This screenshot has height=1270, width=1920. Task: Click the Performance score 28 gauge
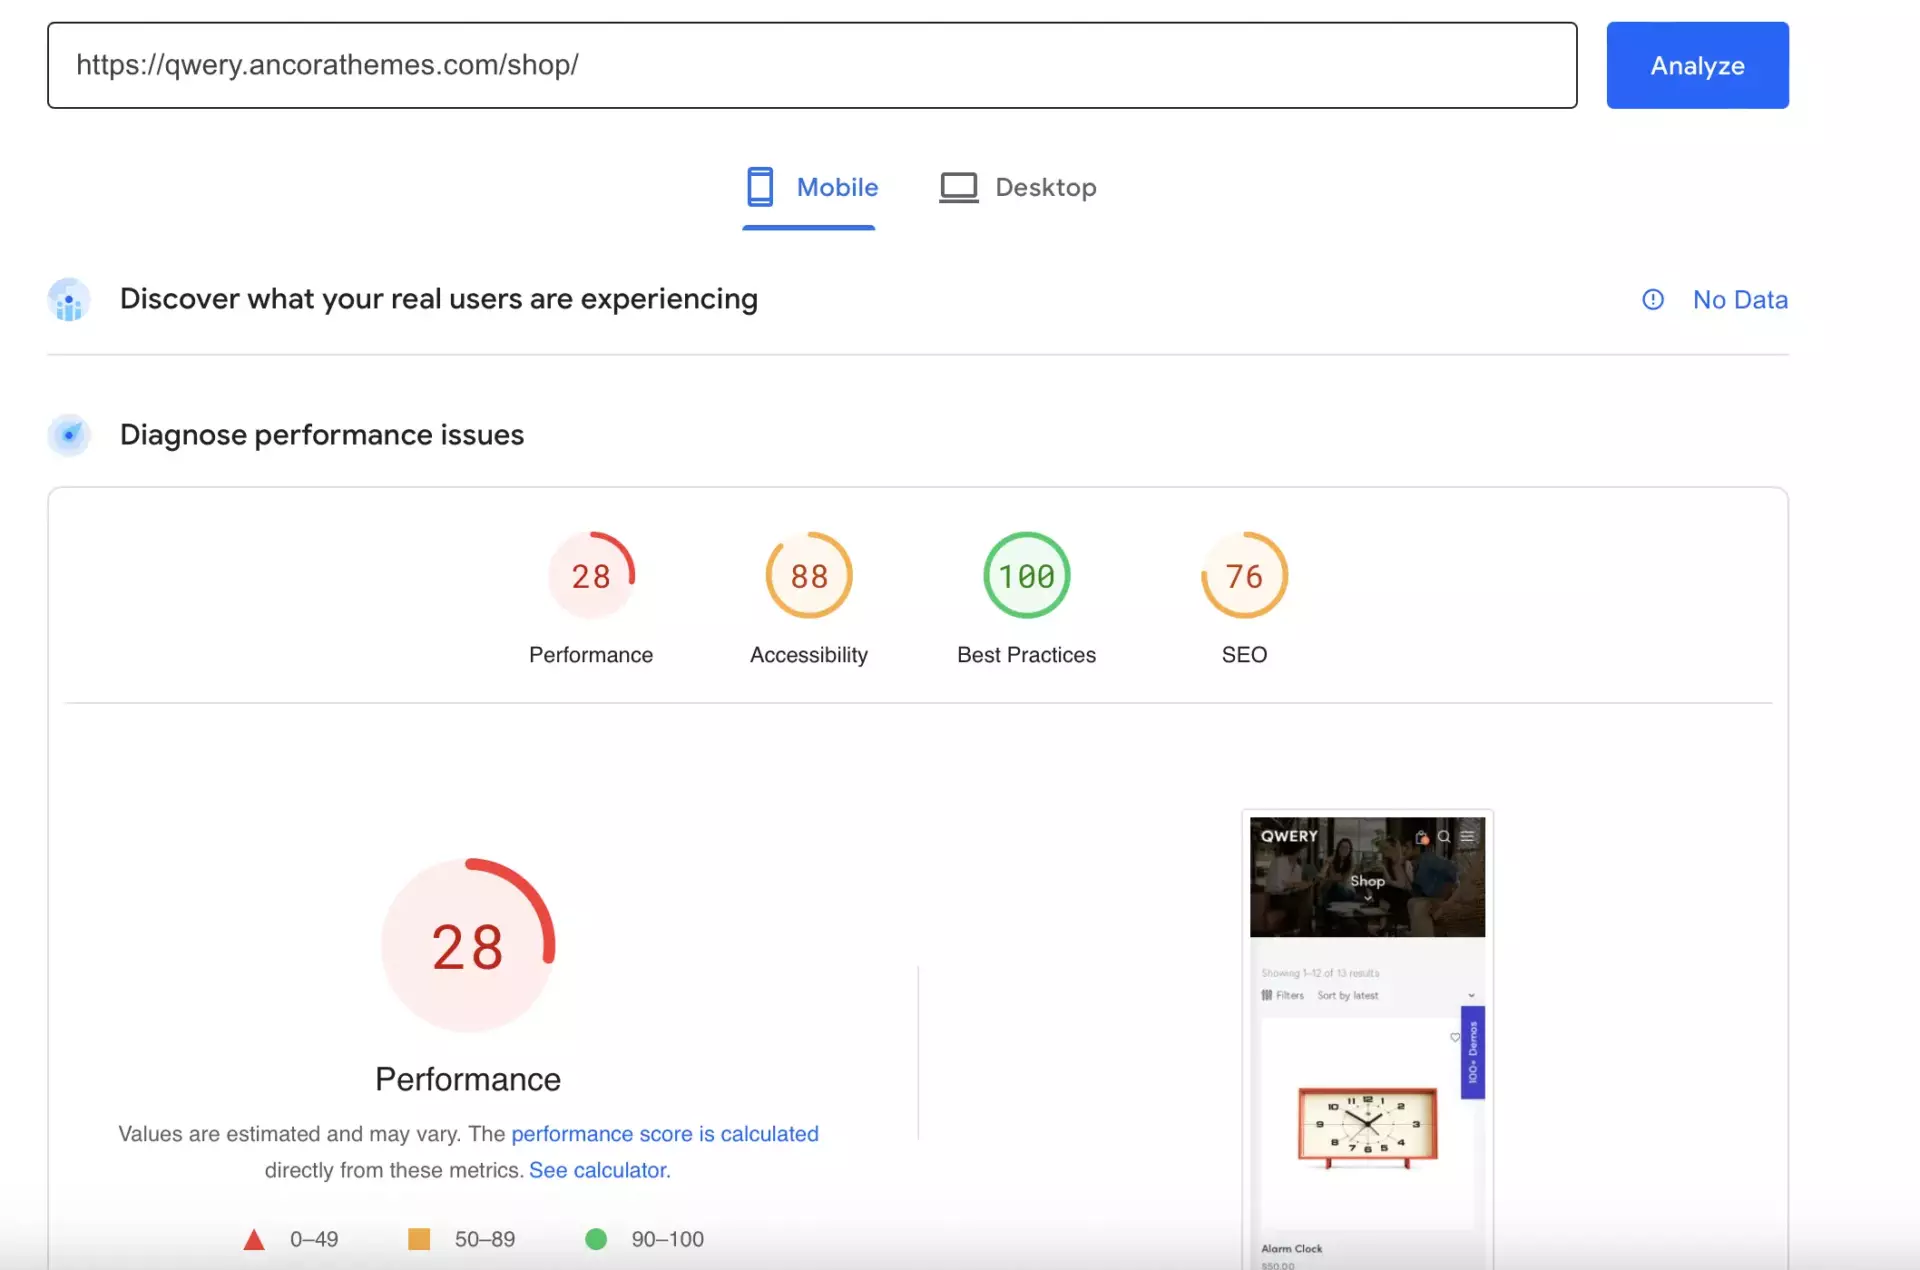(591, 576)
